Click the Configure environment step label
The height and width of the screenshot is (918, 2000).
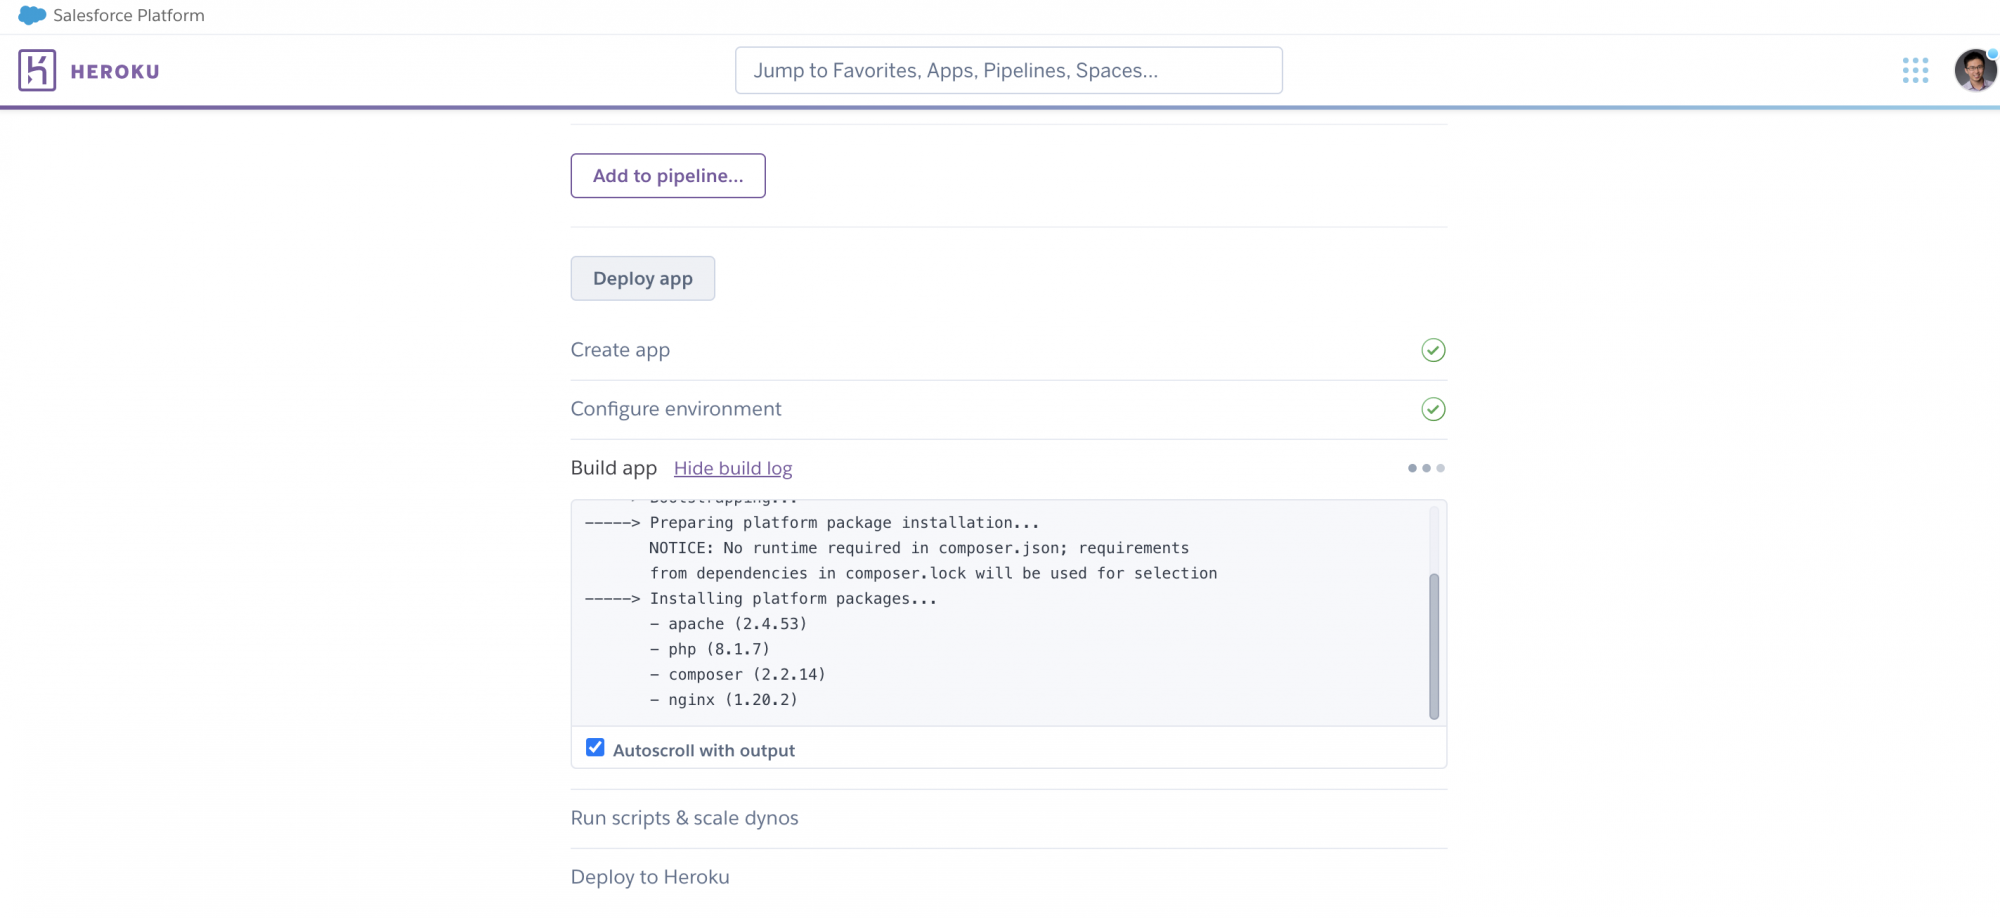coord(676,409)
